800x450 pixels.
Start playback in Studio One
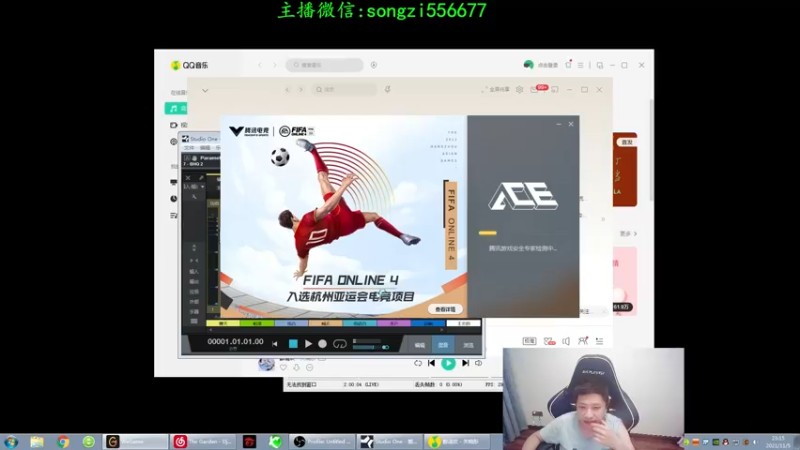308,344
